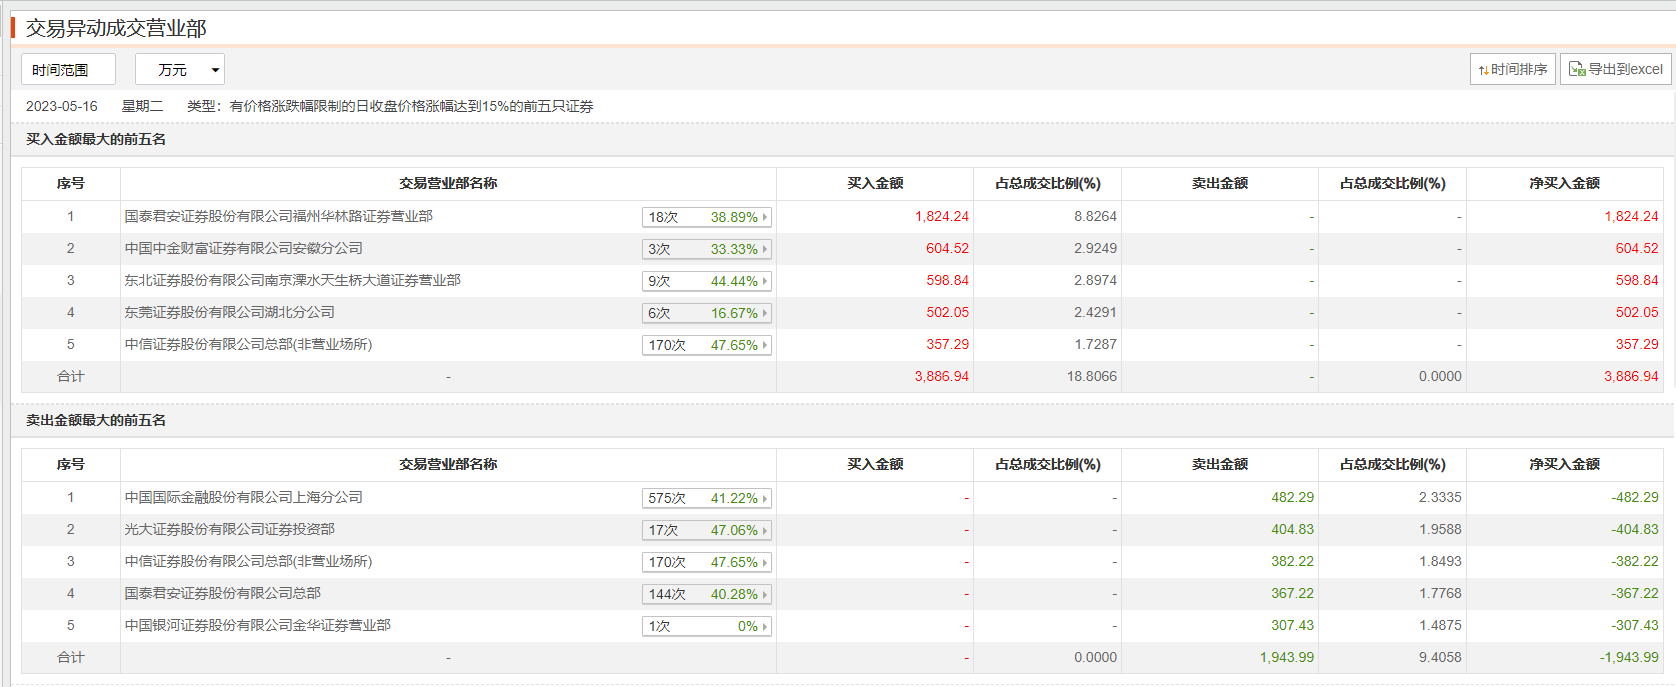Open 中国银河证券股份有限公司金华证券营业部 link
This screenshot has width=1676, height=687.
click(258, 625)
